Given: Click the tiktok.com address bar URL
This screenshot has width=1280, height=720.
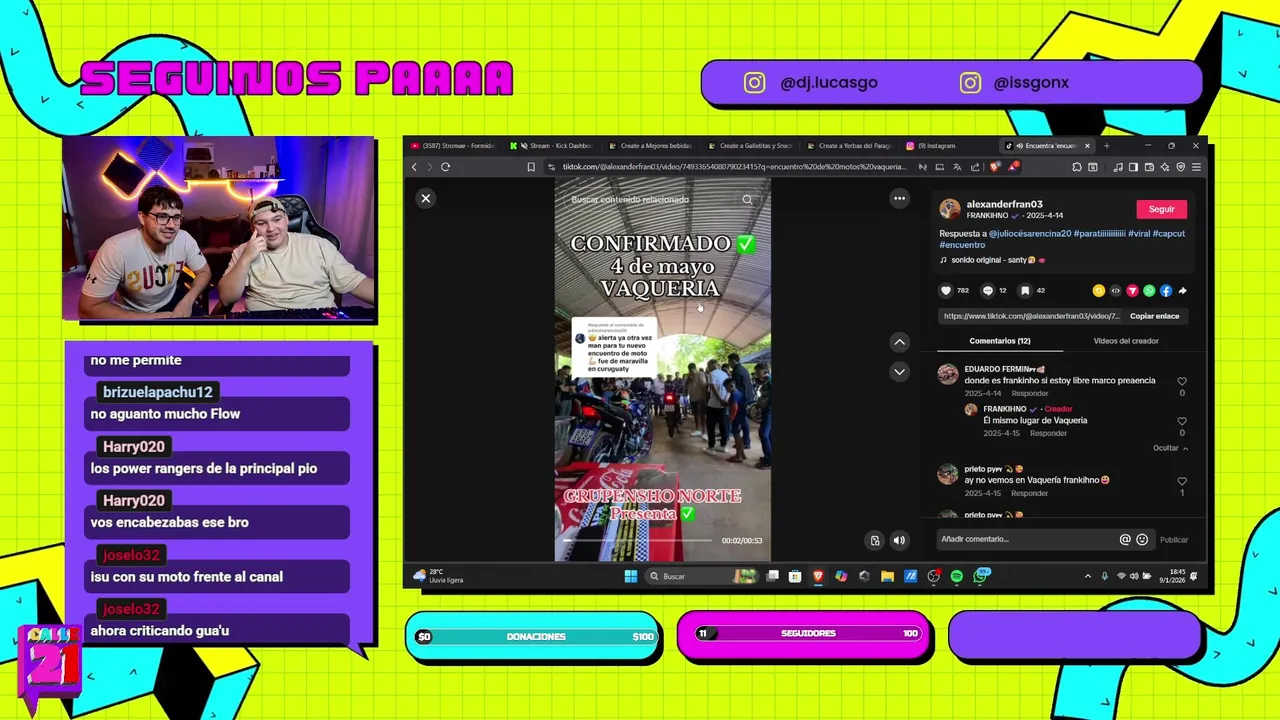Looking at the screenshot, I should coord(734,167).
